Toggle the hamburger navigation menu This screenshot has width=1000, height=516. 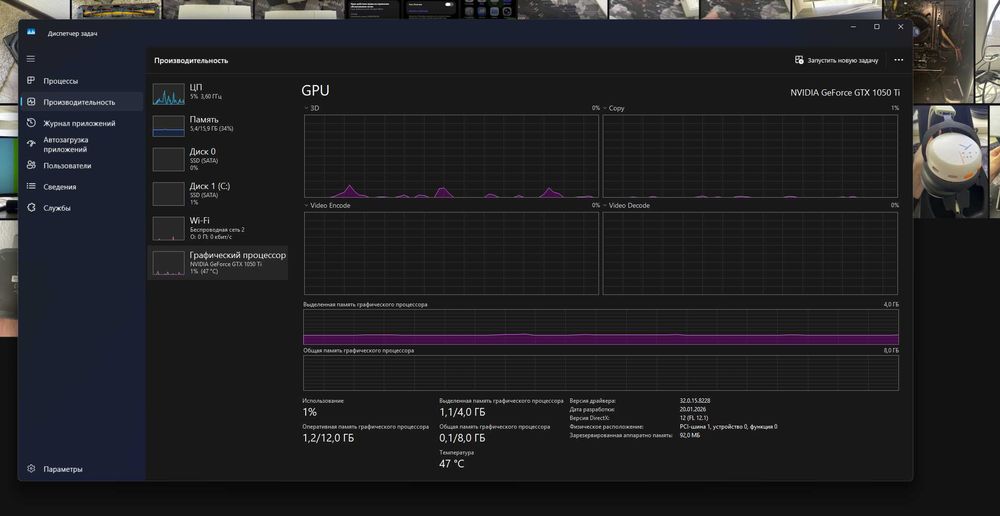[x=31, y=59]
